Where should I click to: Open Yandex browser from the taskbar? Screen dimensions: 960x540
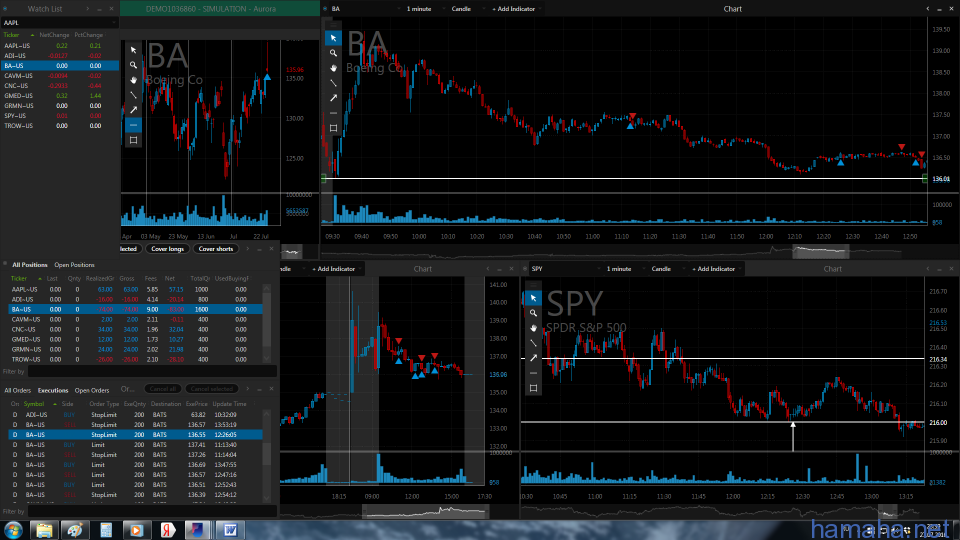[x=167, y=530]
